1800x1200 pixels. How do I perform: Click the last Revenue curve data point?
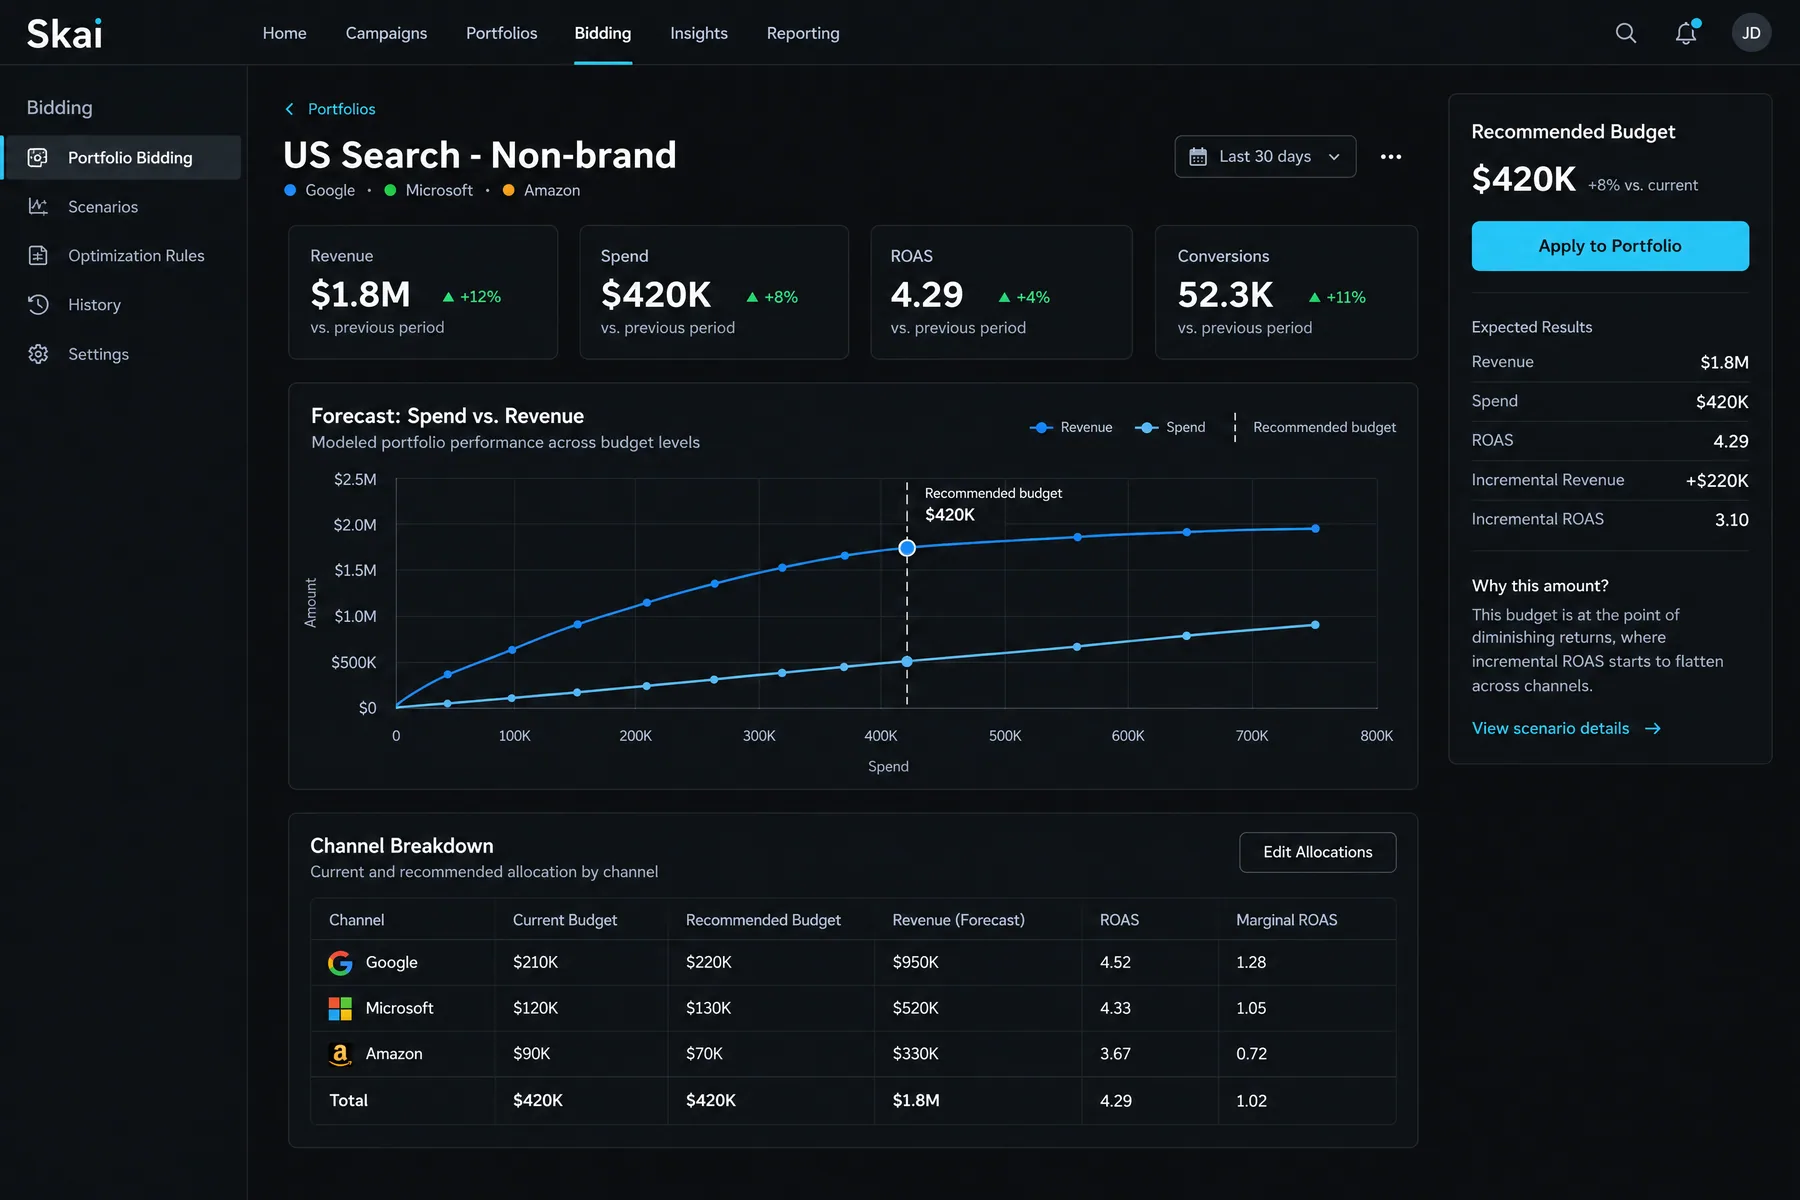click(1315, 528)
